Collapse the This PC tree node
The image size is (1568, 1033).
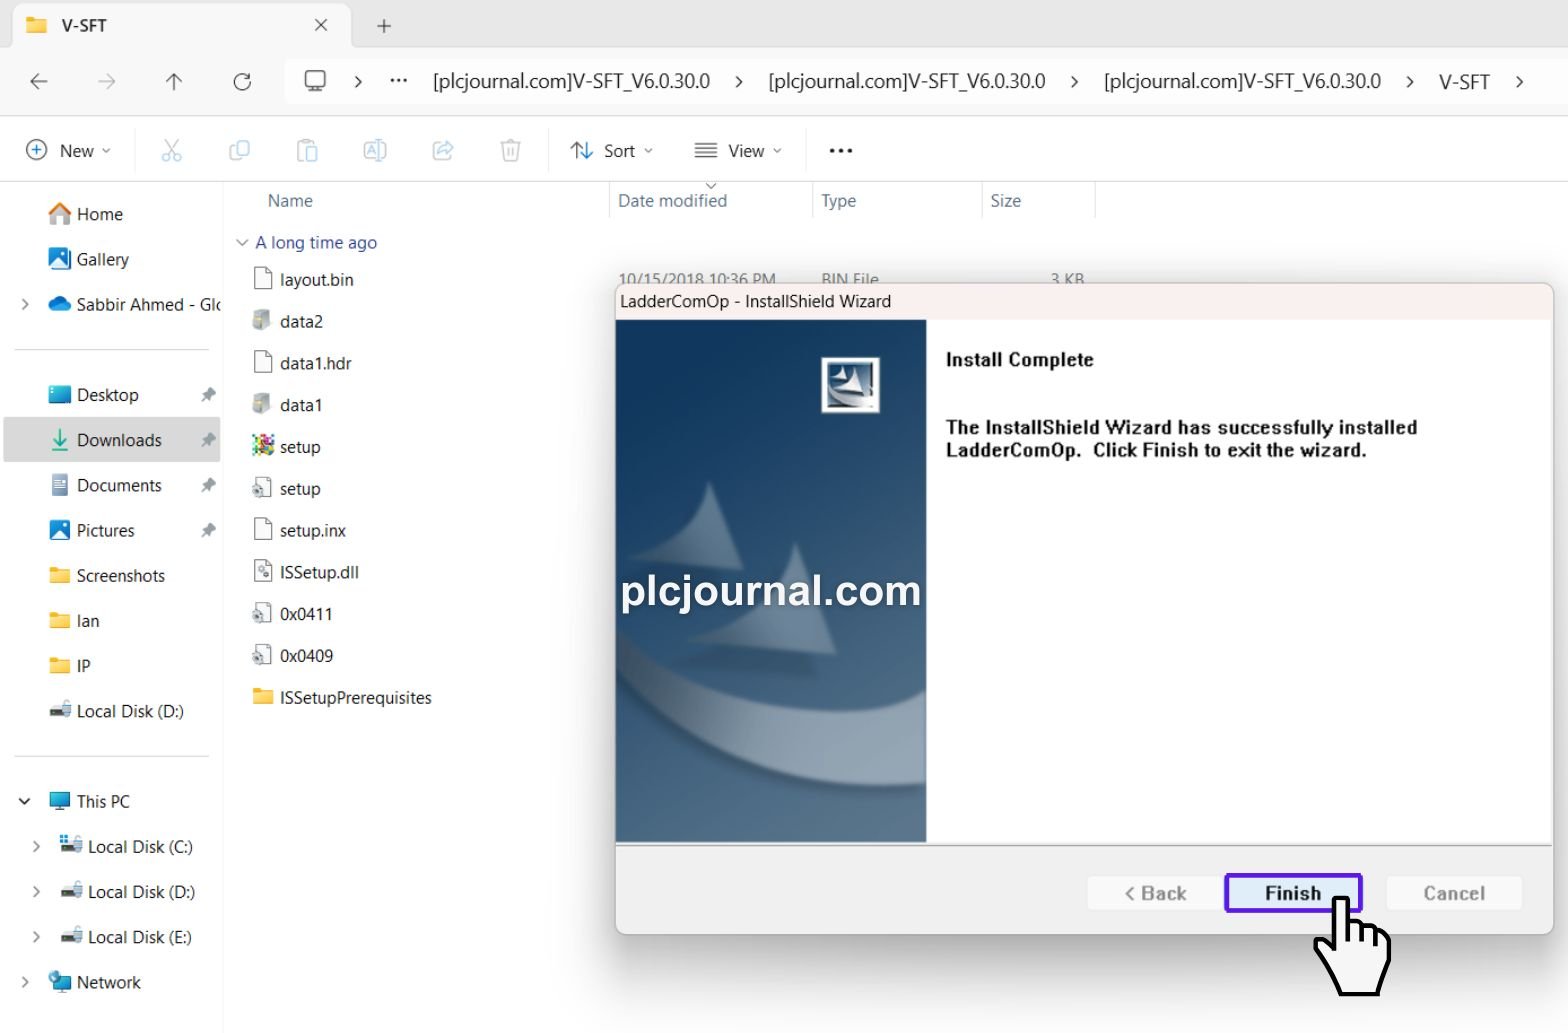(x=25, y=801)
